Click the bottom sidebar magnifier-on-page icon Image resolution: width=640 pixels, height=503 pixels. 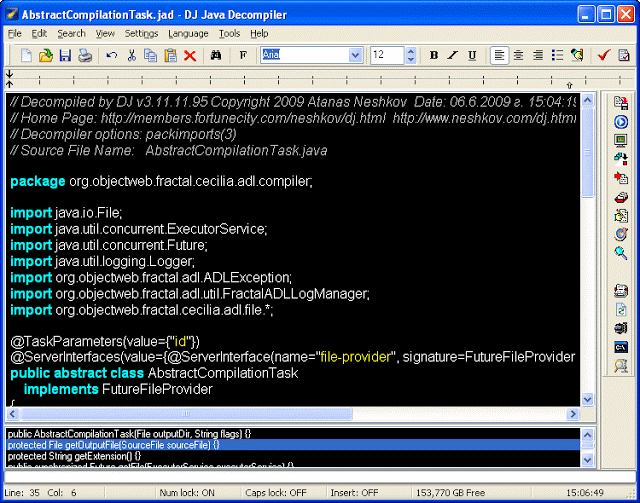[x=621, y=366]
